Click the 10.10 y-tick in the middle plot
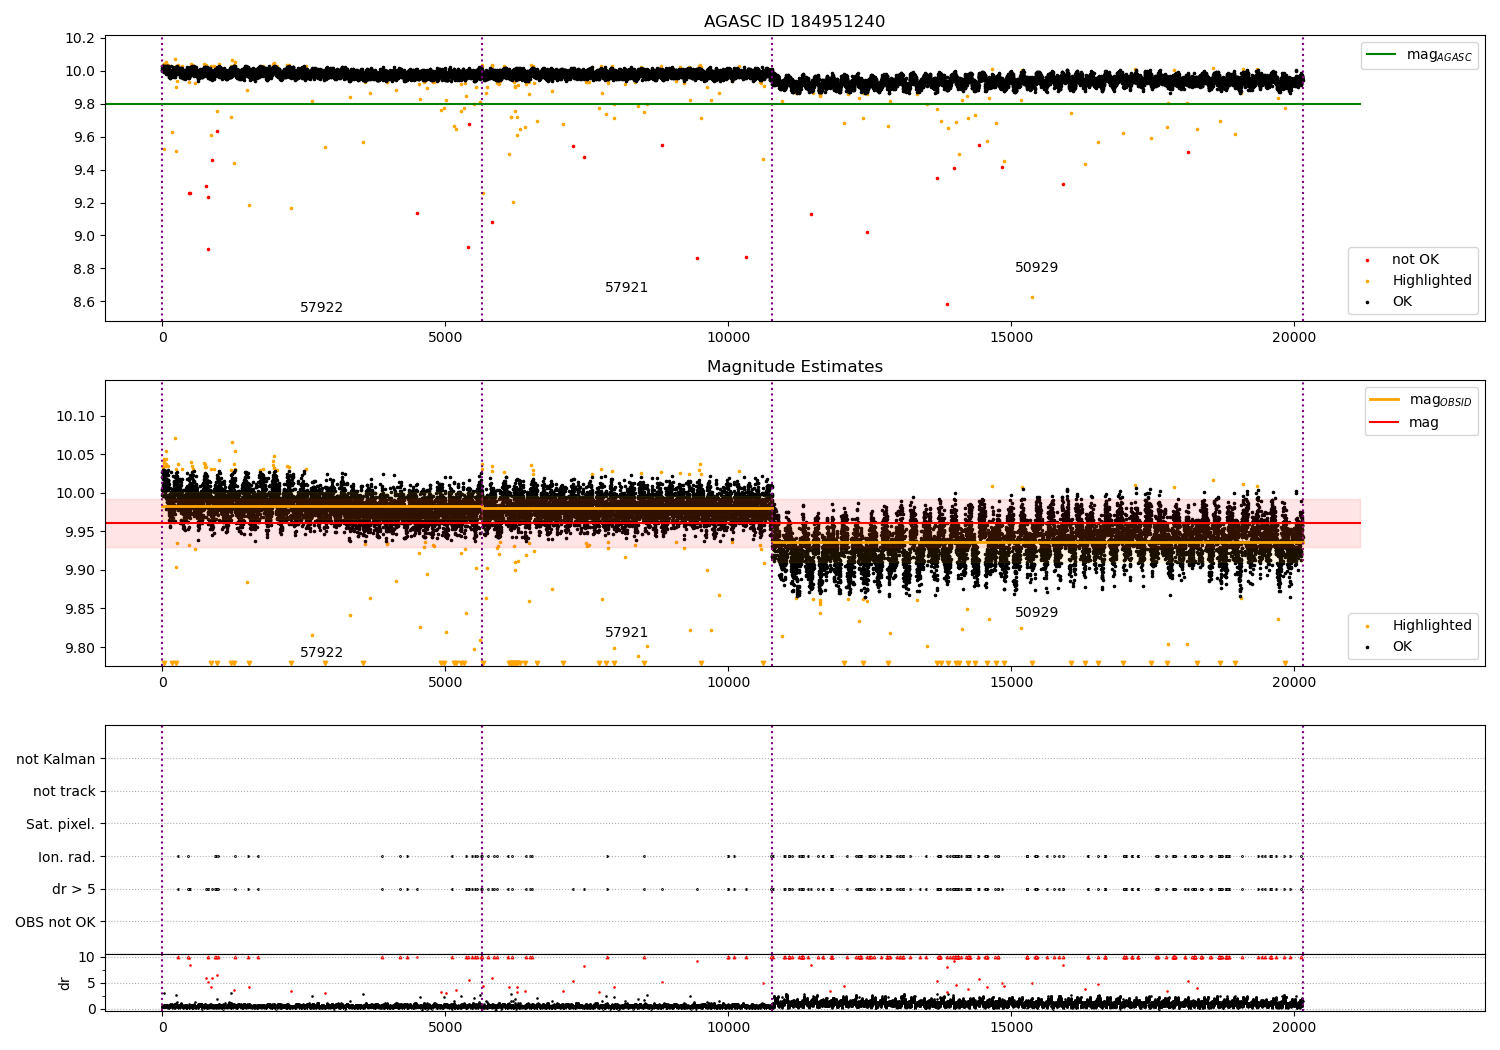This screenshot has height=1050, width=1500. pyautogui.click(x=76, y=416)
